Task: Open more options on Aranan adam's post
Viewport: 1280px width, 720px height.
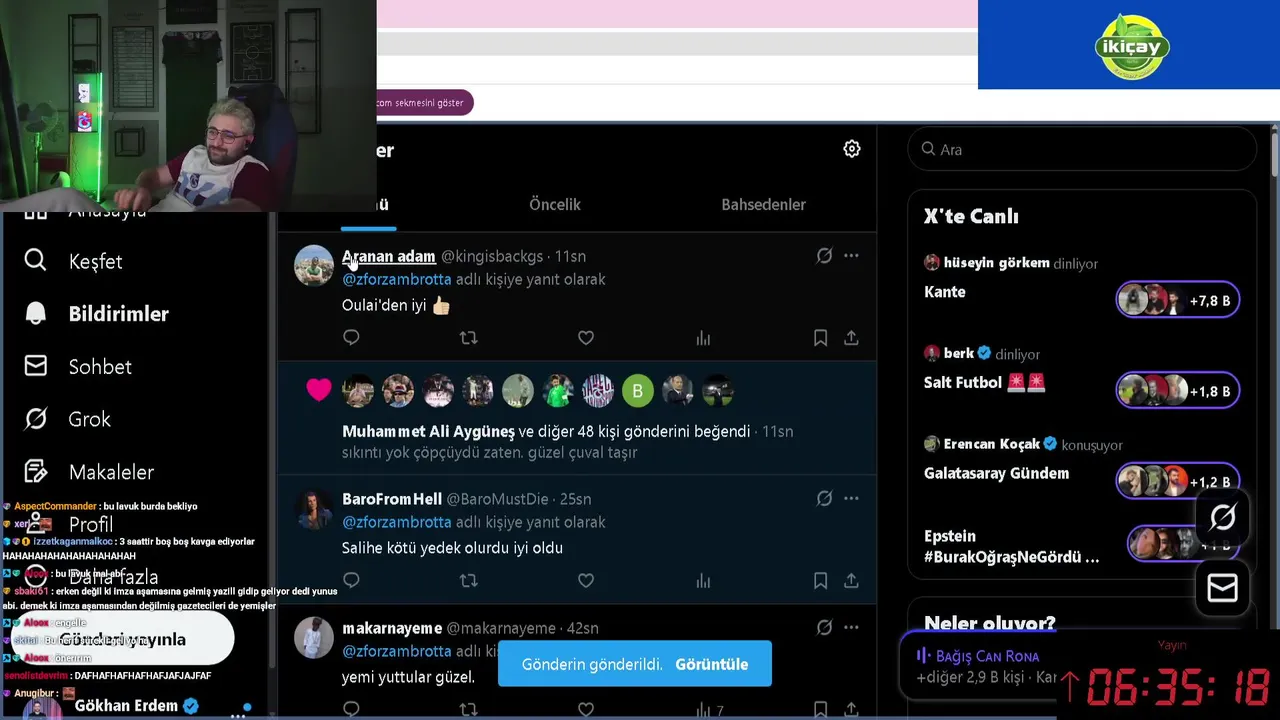Action: pyautogui.click(x=851, y=256)
